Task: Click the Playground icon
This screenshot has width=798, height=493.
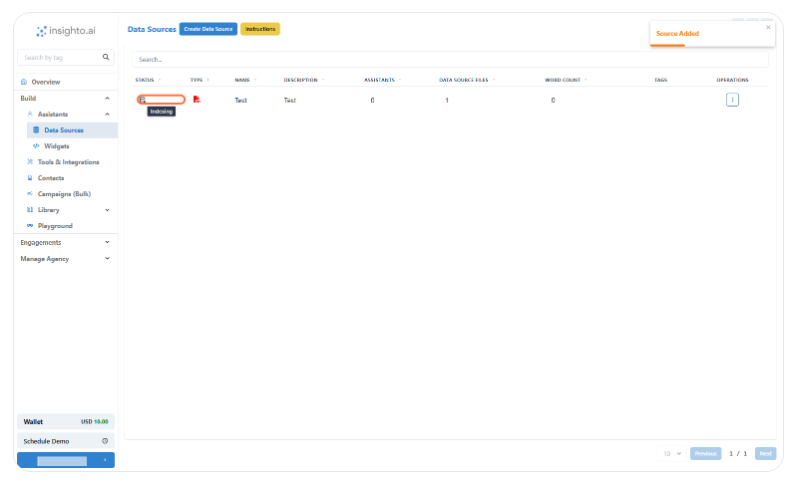Action: tap(30, 225)
